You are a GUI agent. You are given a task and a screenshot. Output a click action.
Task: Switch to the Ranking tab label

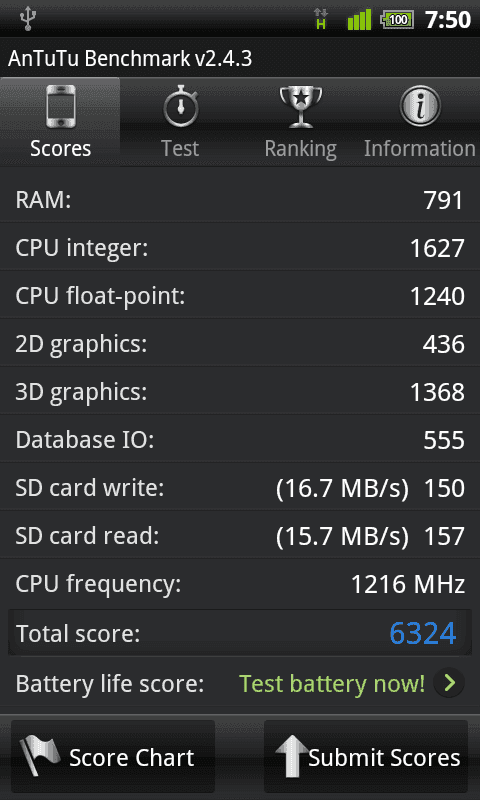point(300,149)
